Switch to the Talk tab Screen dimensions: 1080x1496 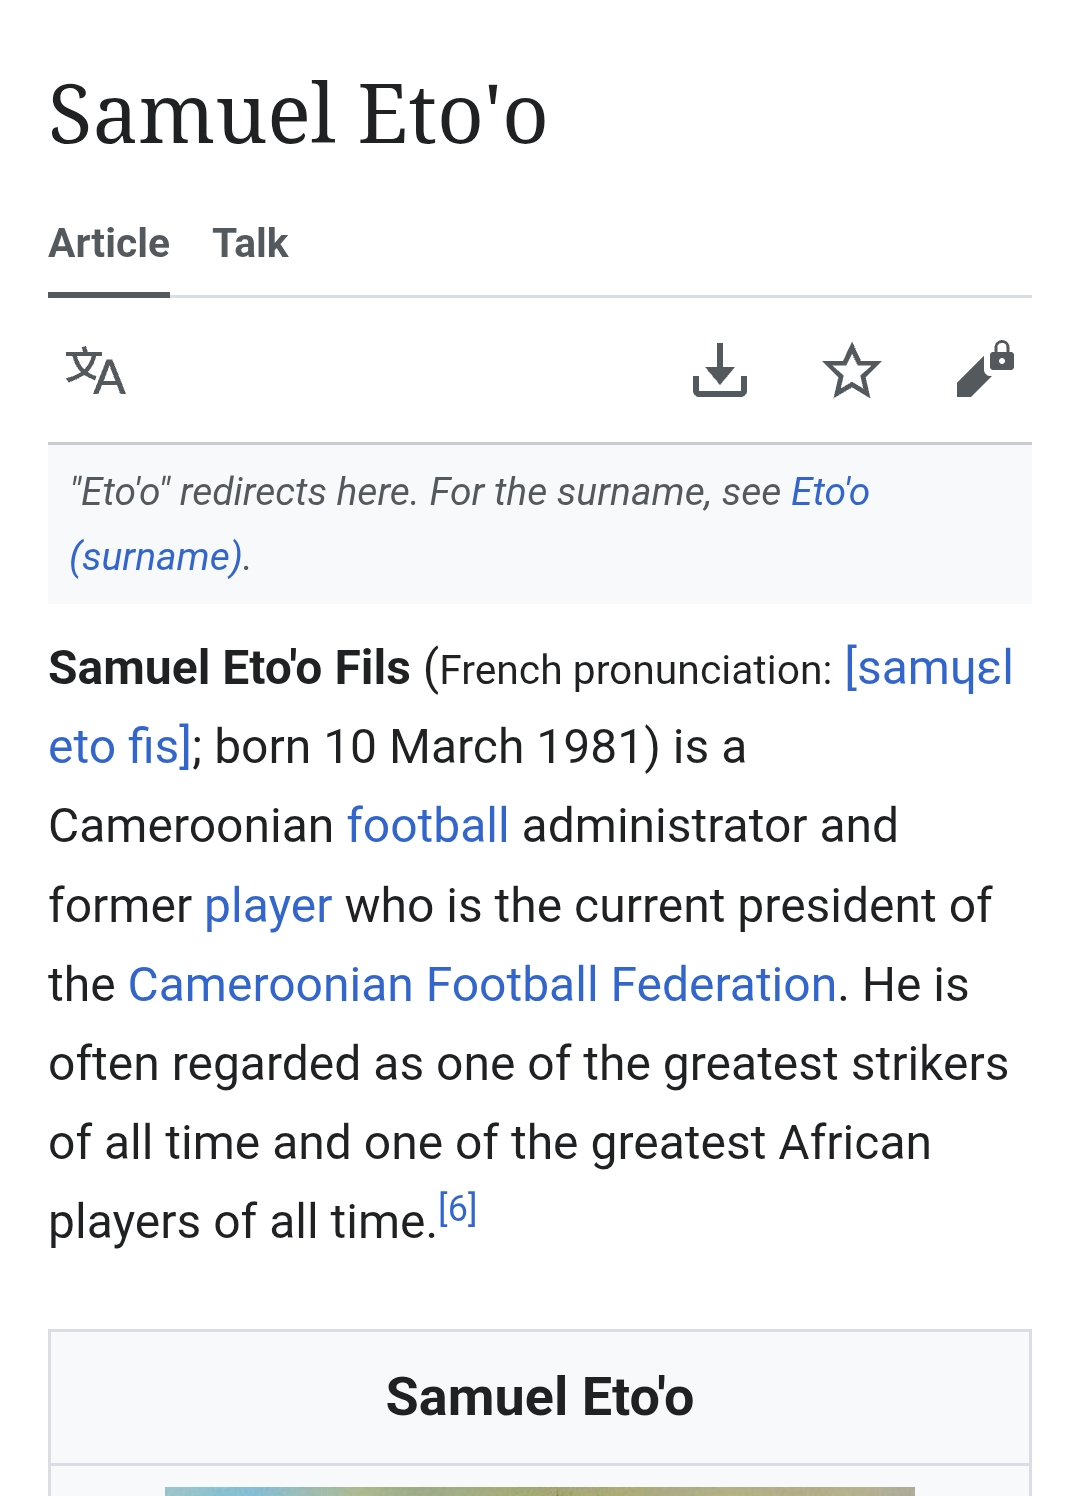(250, 243)
